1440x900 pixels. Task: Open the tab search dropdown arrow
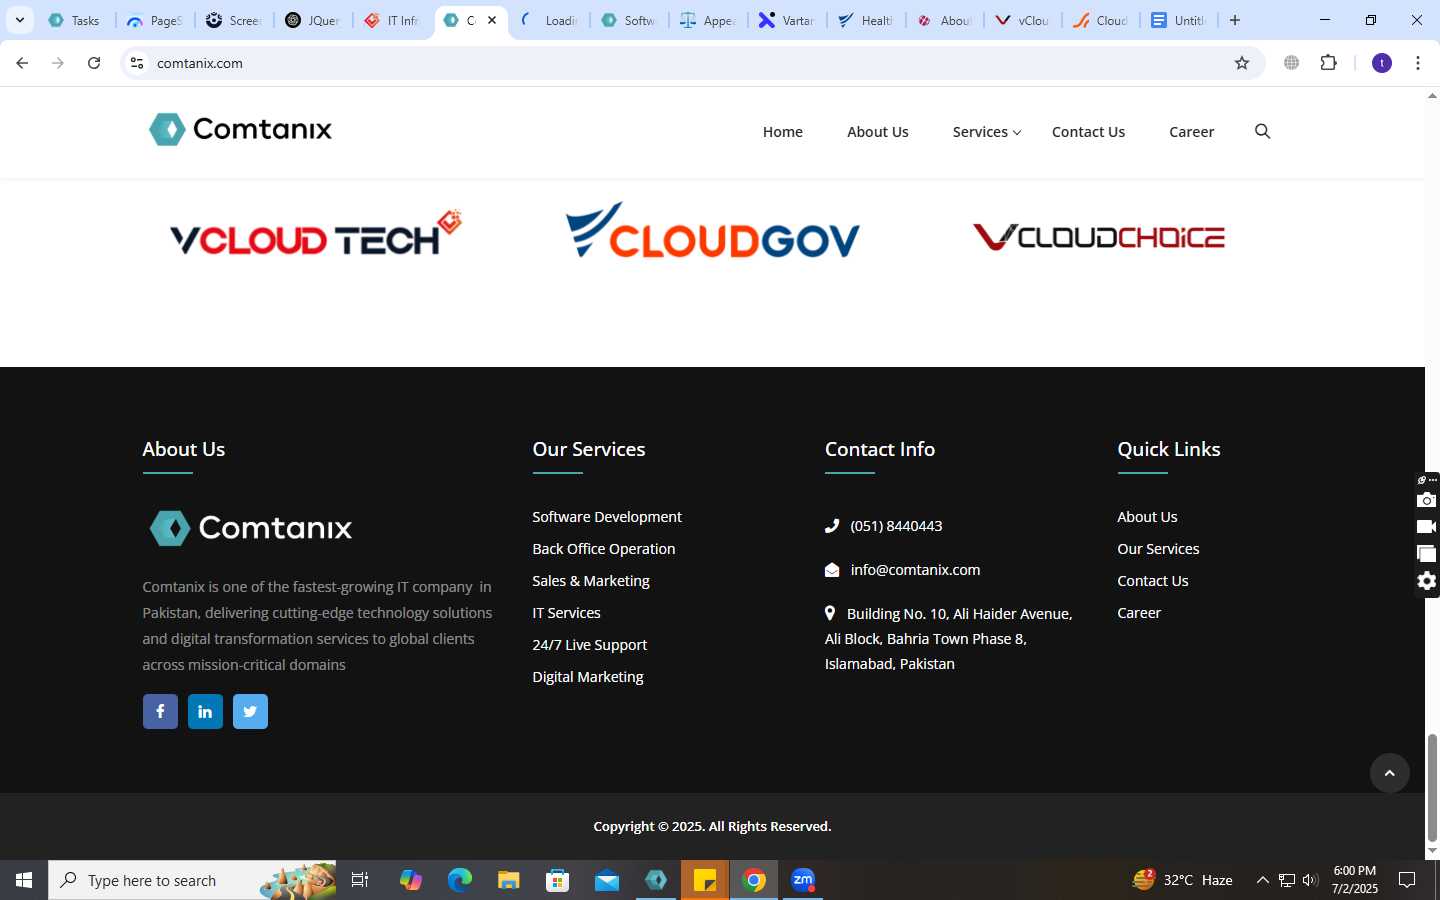[19, 20]
